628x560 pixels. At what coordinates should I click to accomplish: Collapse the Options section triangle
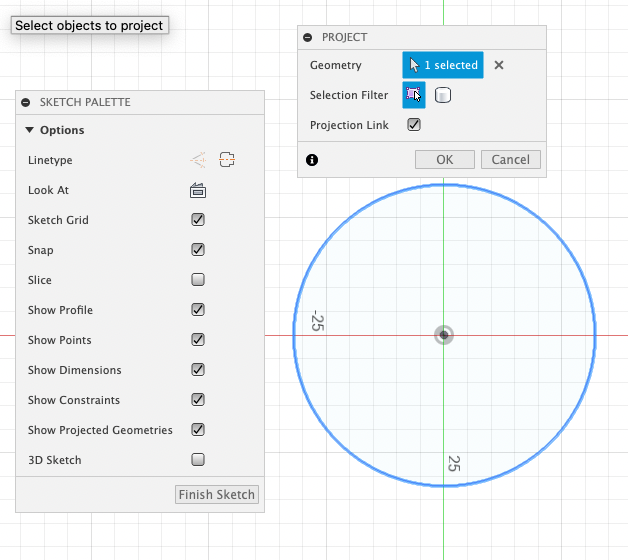[29, 130]
